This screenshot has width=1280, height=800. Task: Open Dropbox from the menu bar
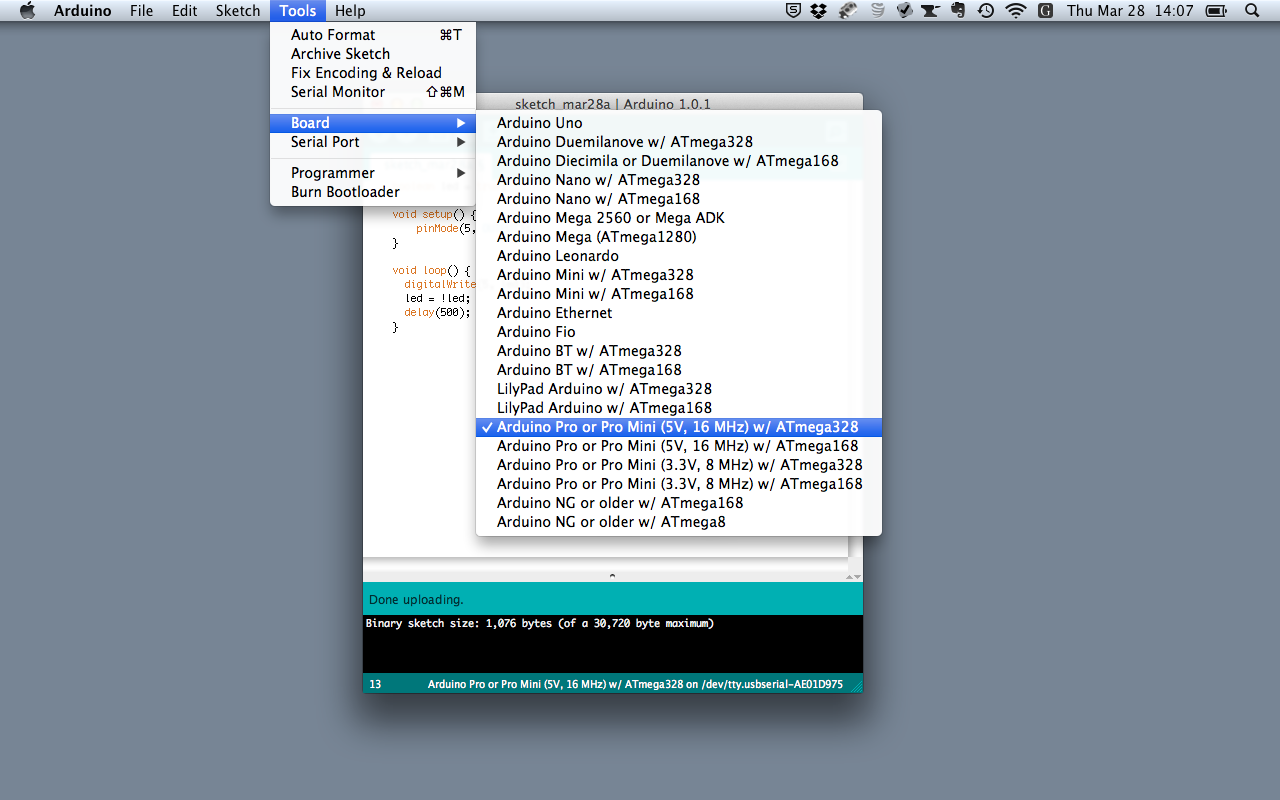tap(819, 11)
